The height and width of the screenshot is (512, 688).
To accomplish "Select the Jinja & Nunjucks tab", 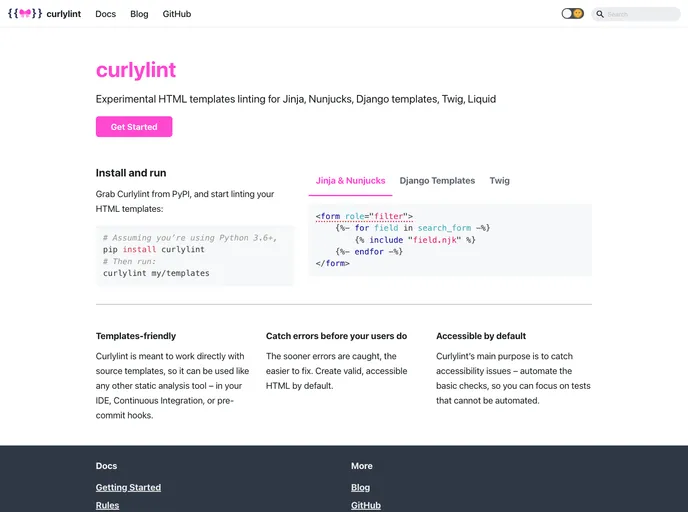I will click(x=350, y=181).
